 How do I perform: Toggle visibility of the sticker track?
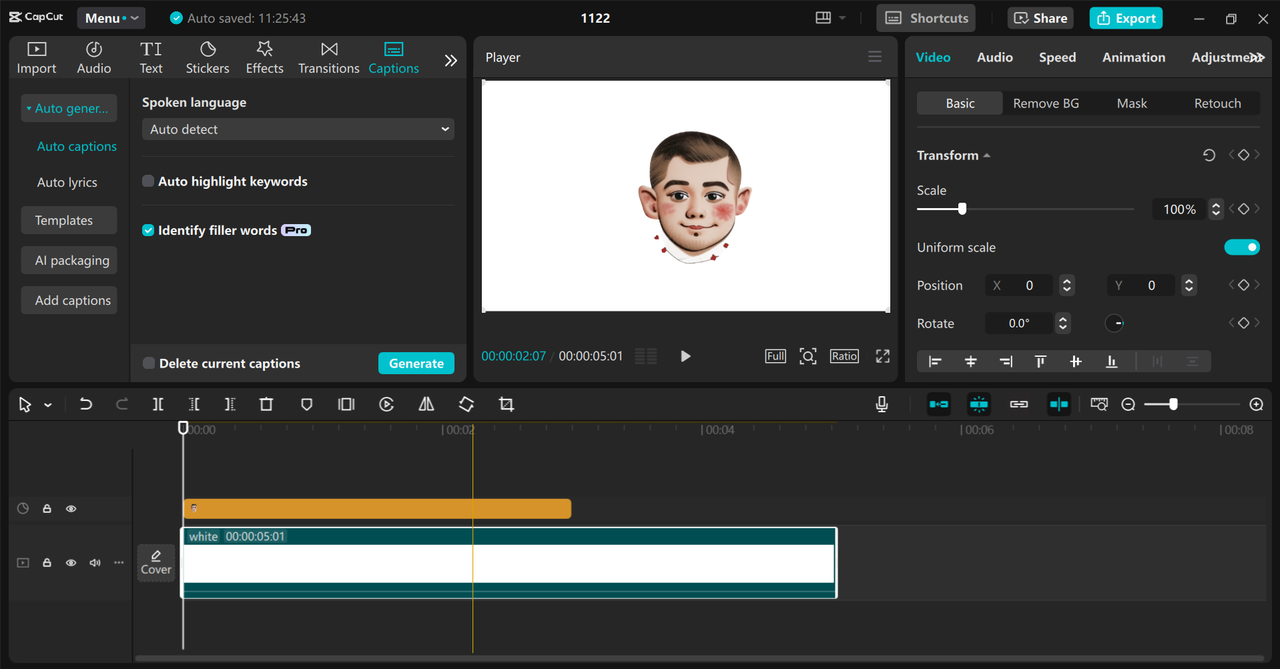click(x=71, y=509)
